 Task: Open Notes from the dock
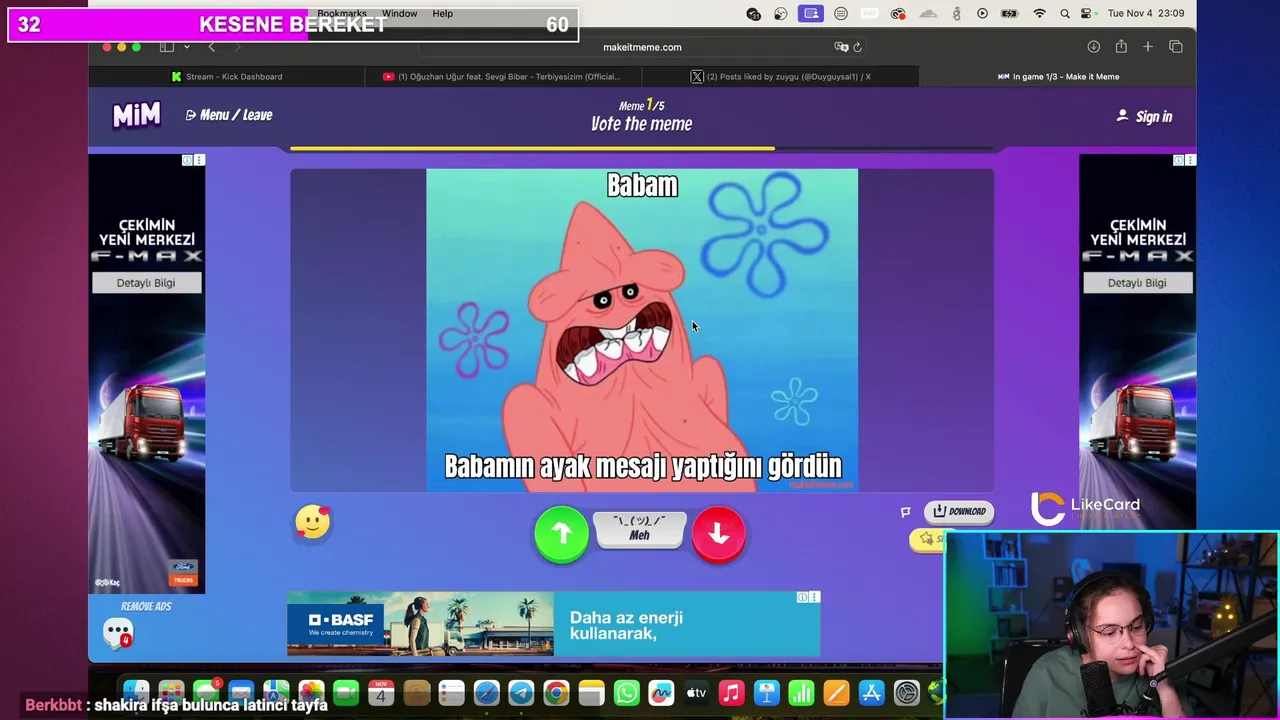click(x=591, y=692)
